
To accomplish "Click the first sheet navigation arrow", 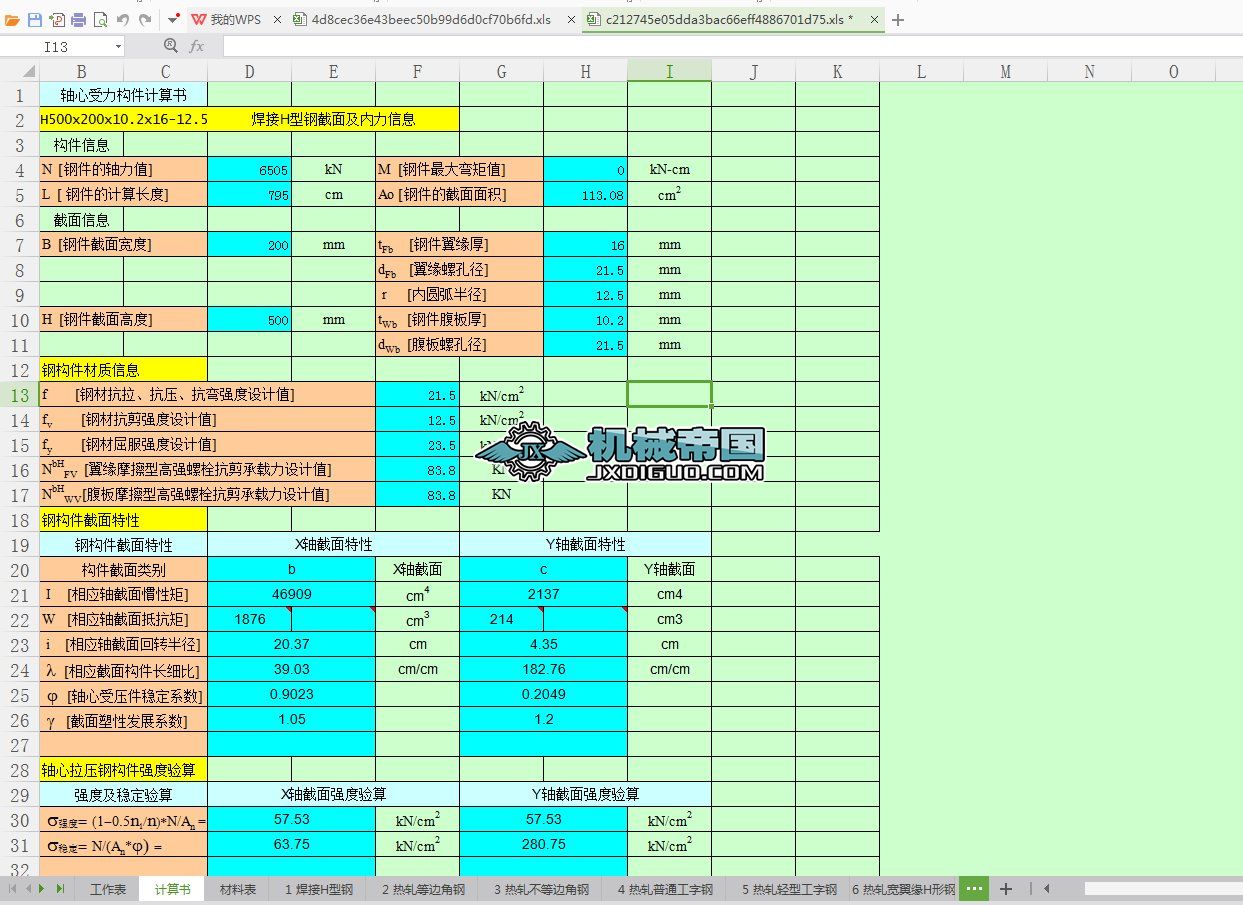I will [x=13, y=888].
